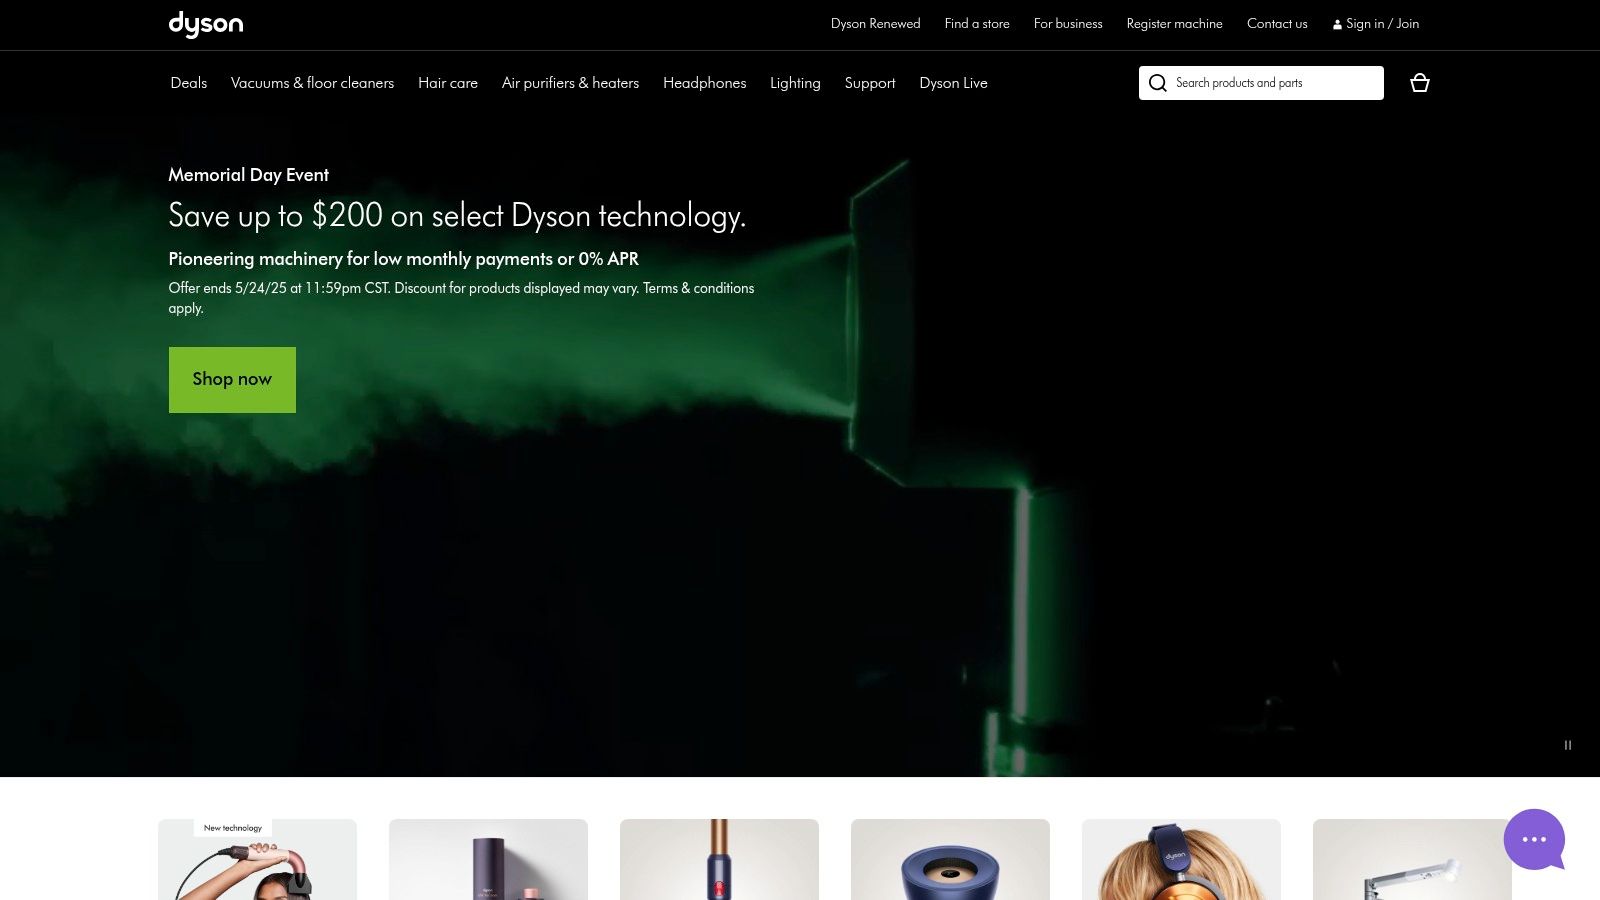Open the Contact us link
The height and width of the screenshot is (900, 1600).
1277,24
